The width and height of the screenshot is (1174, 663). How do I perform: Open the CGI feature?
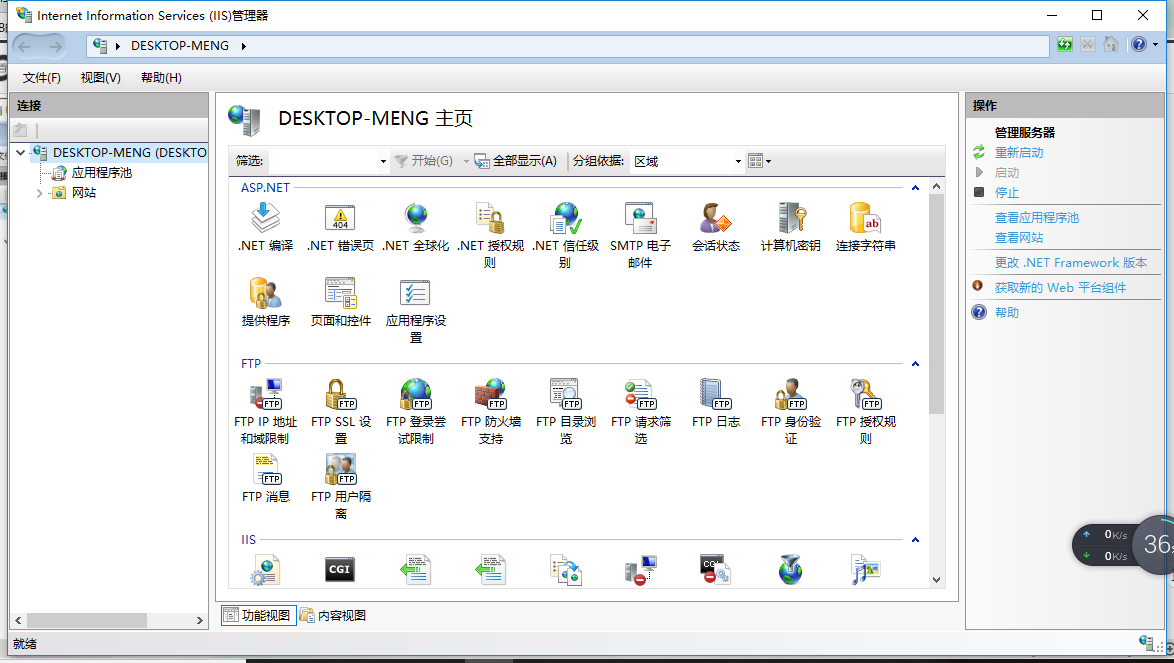coord(340,567)
